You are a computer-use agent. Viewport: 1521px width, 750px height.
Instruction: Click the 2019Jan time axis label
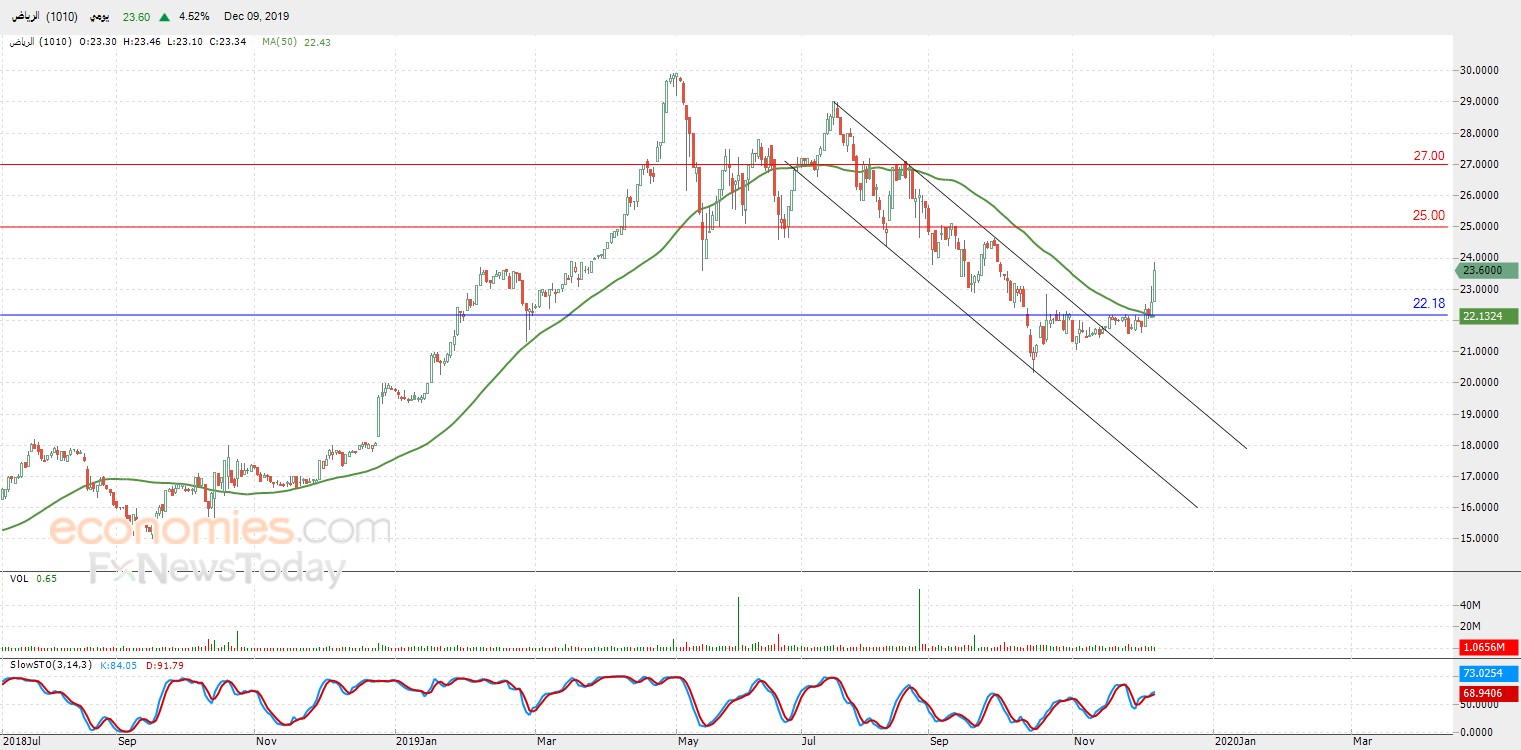pyautogui.click(x=415, y=742)
